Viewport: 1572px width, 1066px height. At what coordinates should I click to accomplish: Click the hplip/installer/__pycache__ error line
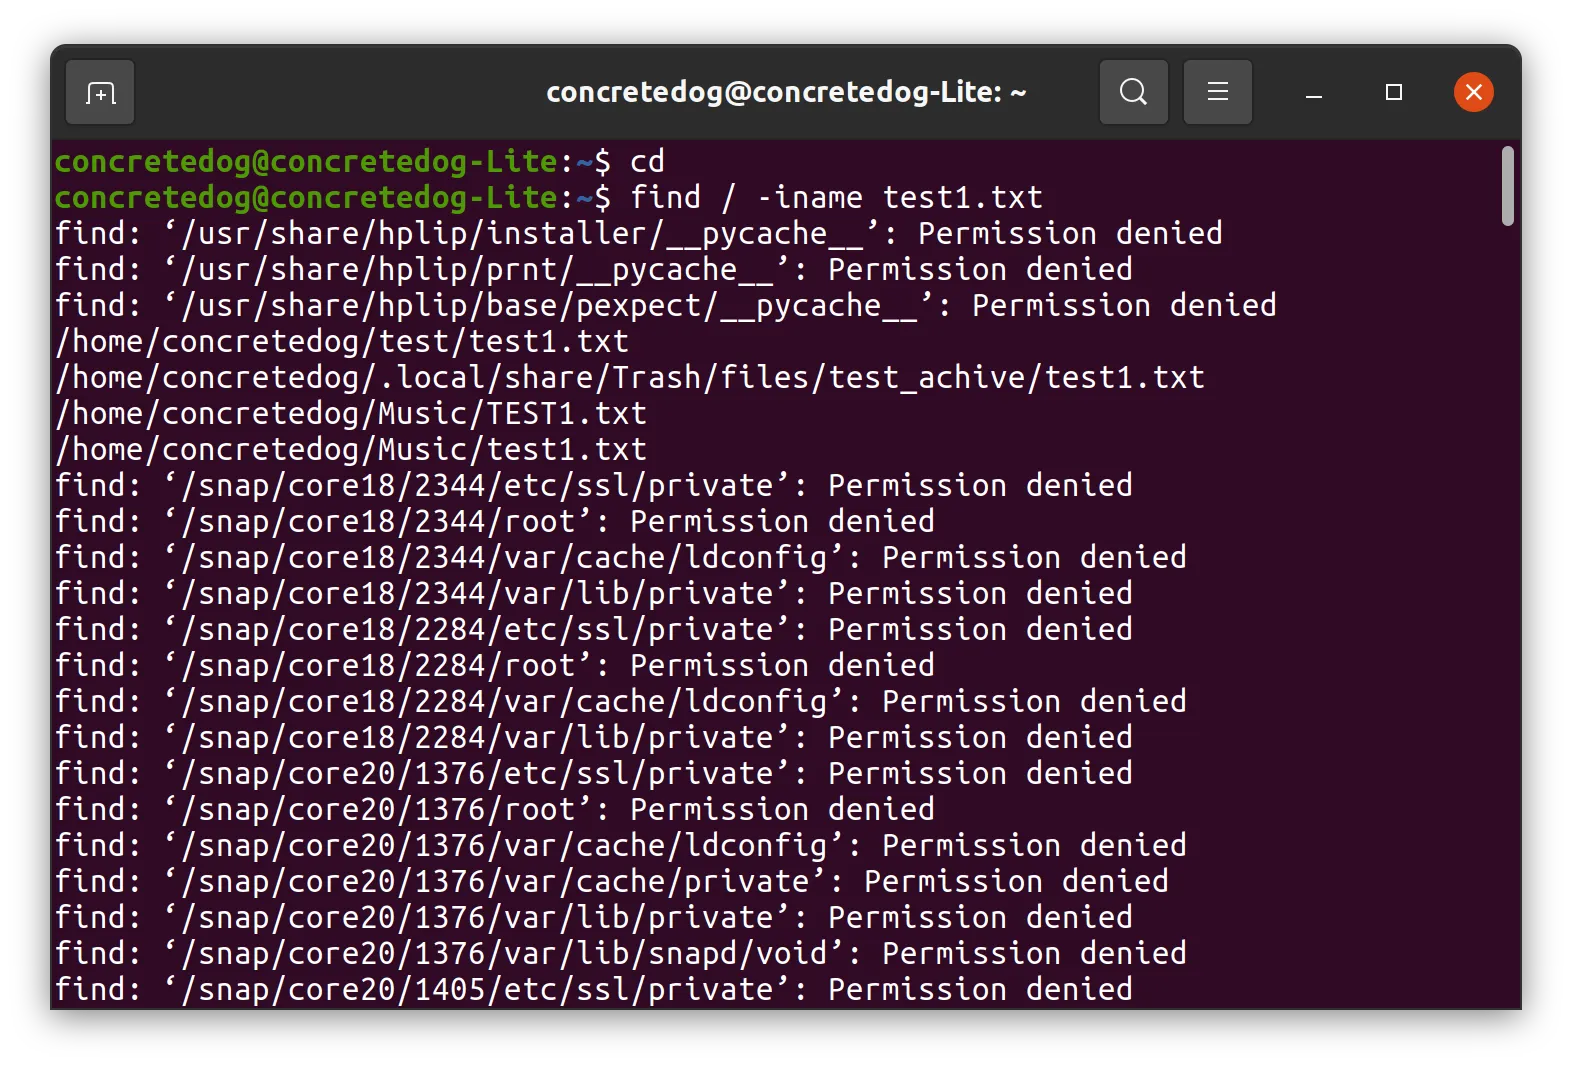coord(639,233)
